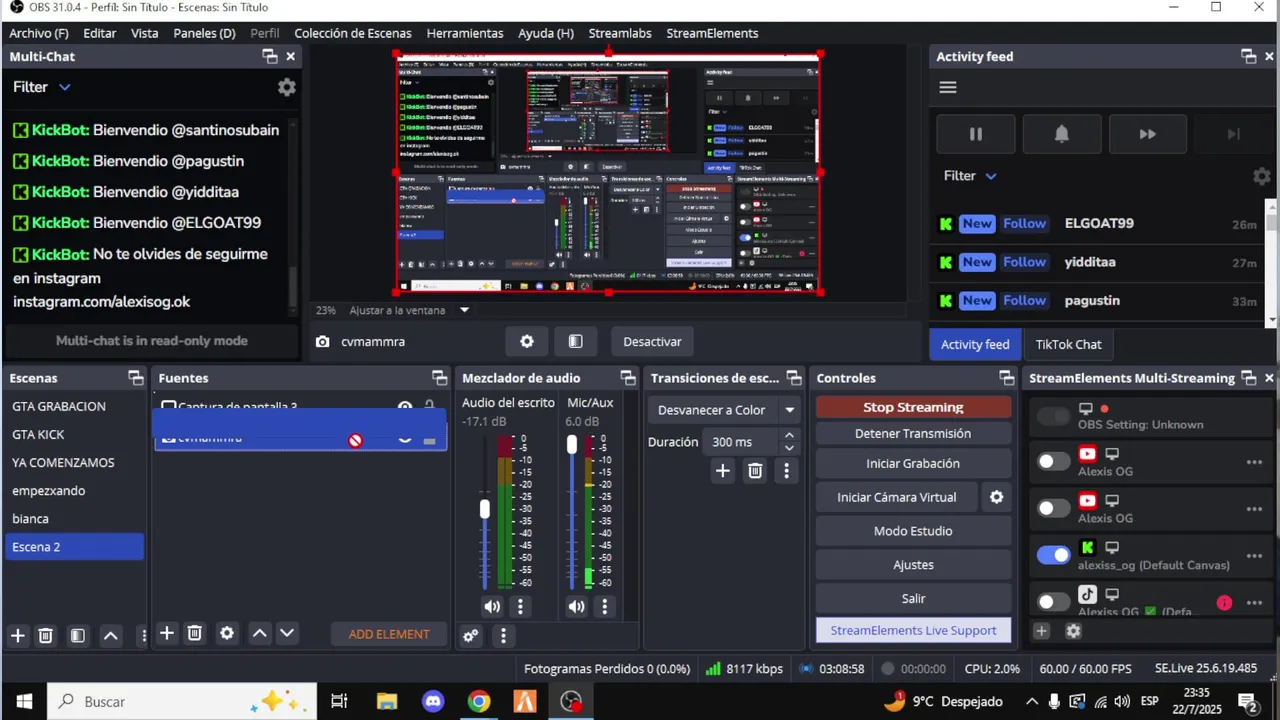This screenshot has width=1280, height=720.
Task: Mute the Mic/Aux speaker
Action: (576, 606)
